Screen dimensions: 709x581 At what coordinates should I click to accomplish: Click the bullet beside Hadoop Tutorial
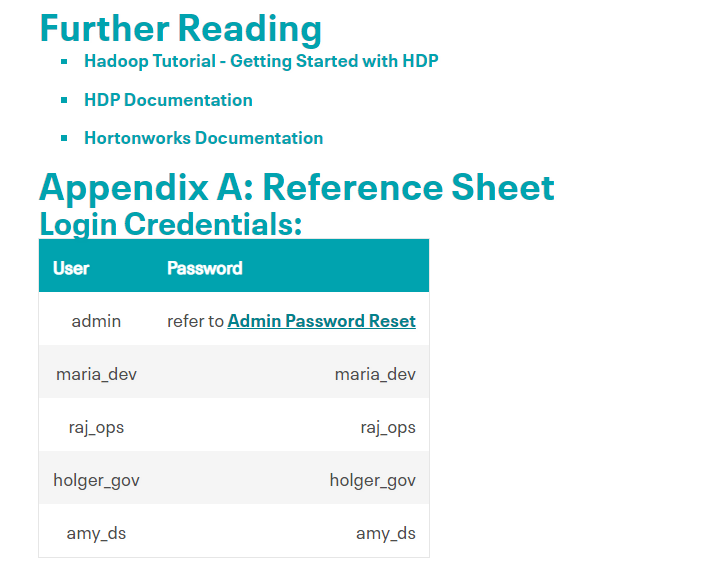pyautogui.click(x=64, y=62)
